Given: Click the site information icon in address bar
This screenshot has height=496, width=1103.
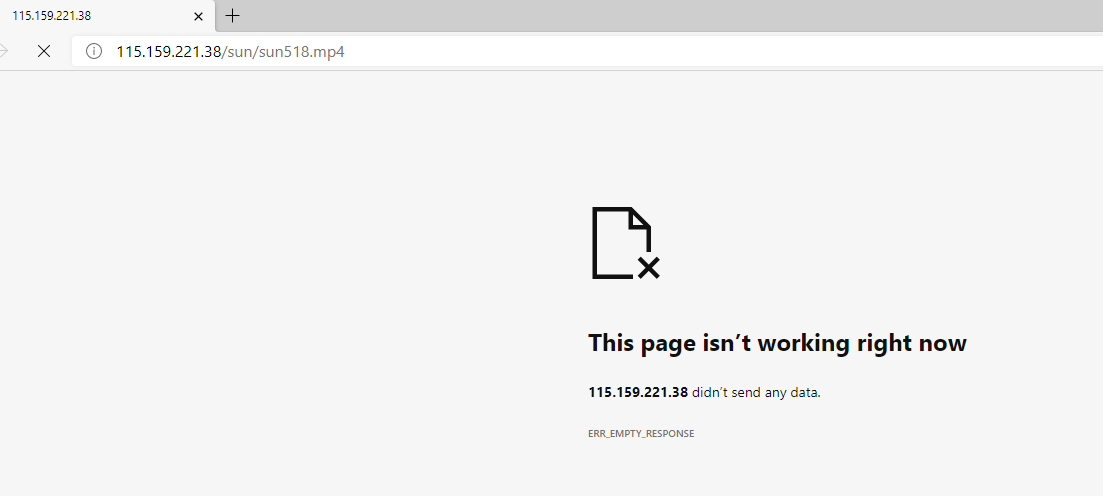Looking at the screenshot, I should [94, 51].
